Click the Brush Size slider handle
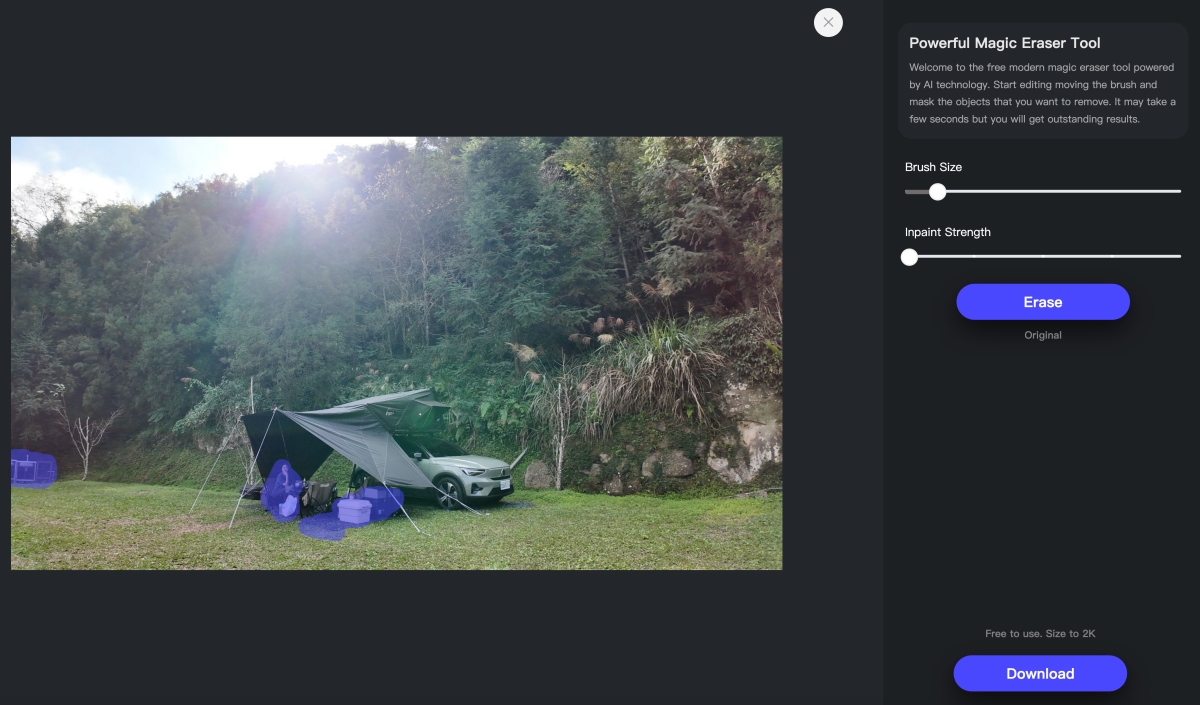Image resolution: width=1200 pixels, height=705 pixels. point(937,191)
